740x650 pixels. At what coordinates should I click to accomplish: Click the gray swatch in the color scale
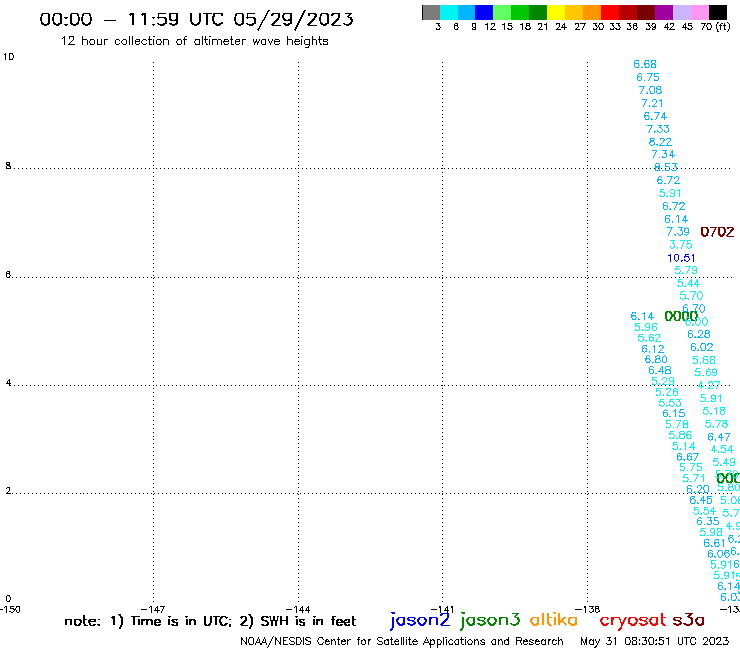coord(431,12)
